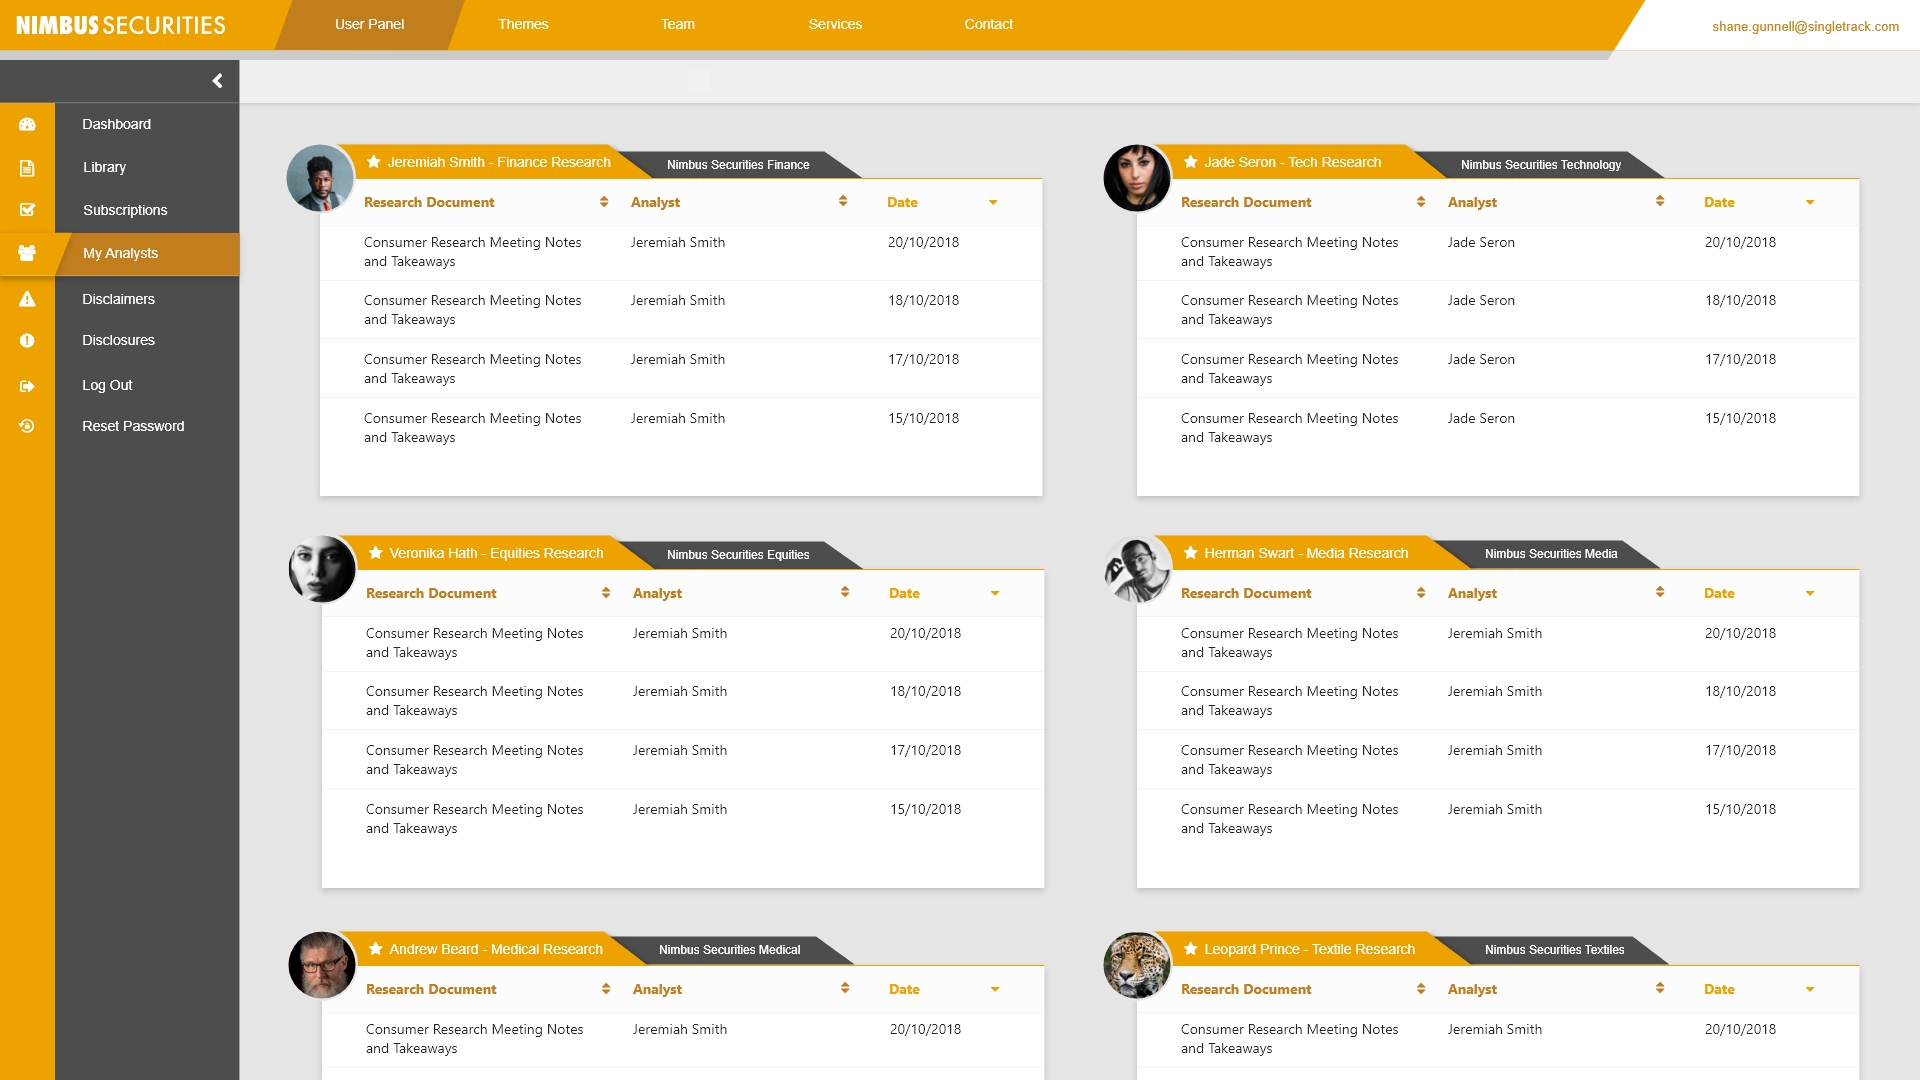Open My Analysts sidebar menu item

click(120, 254)
